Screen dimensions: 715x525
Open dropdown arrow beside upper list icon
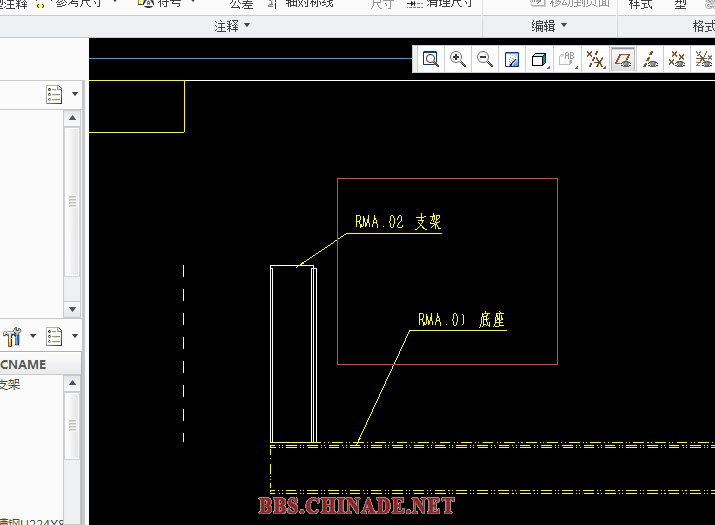(x=74, y=95)
